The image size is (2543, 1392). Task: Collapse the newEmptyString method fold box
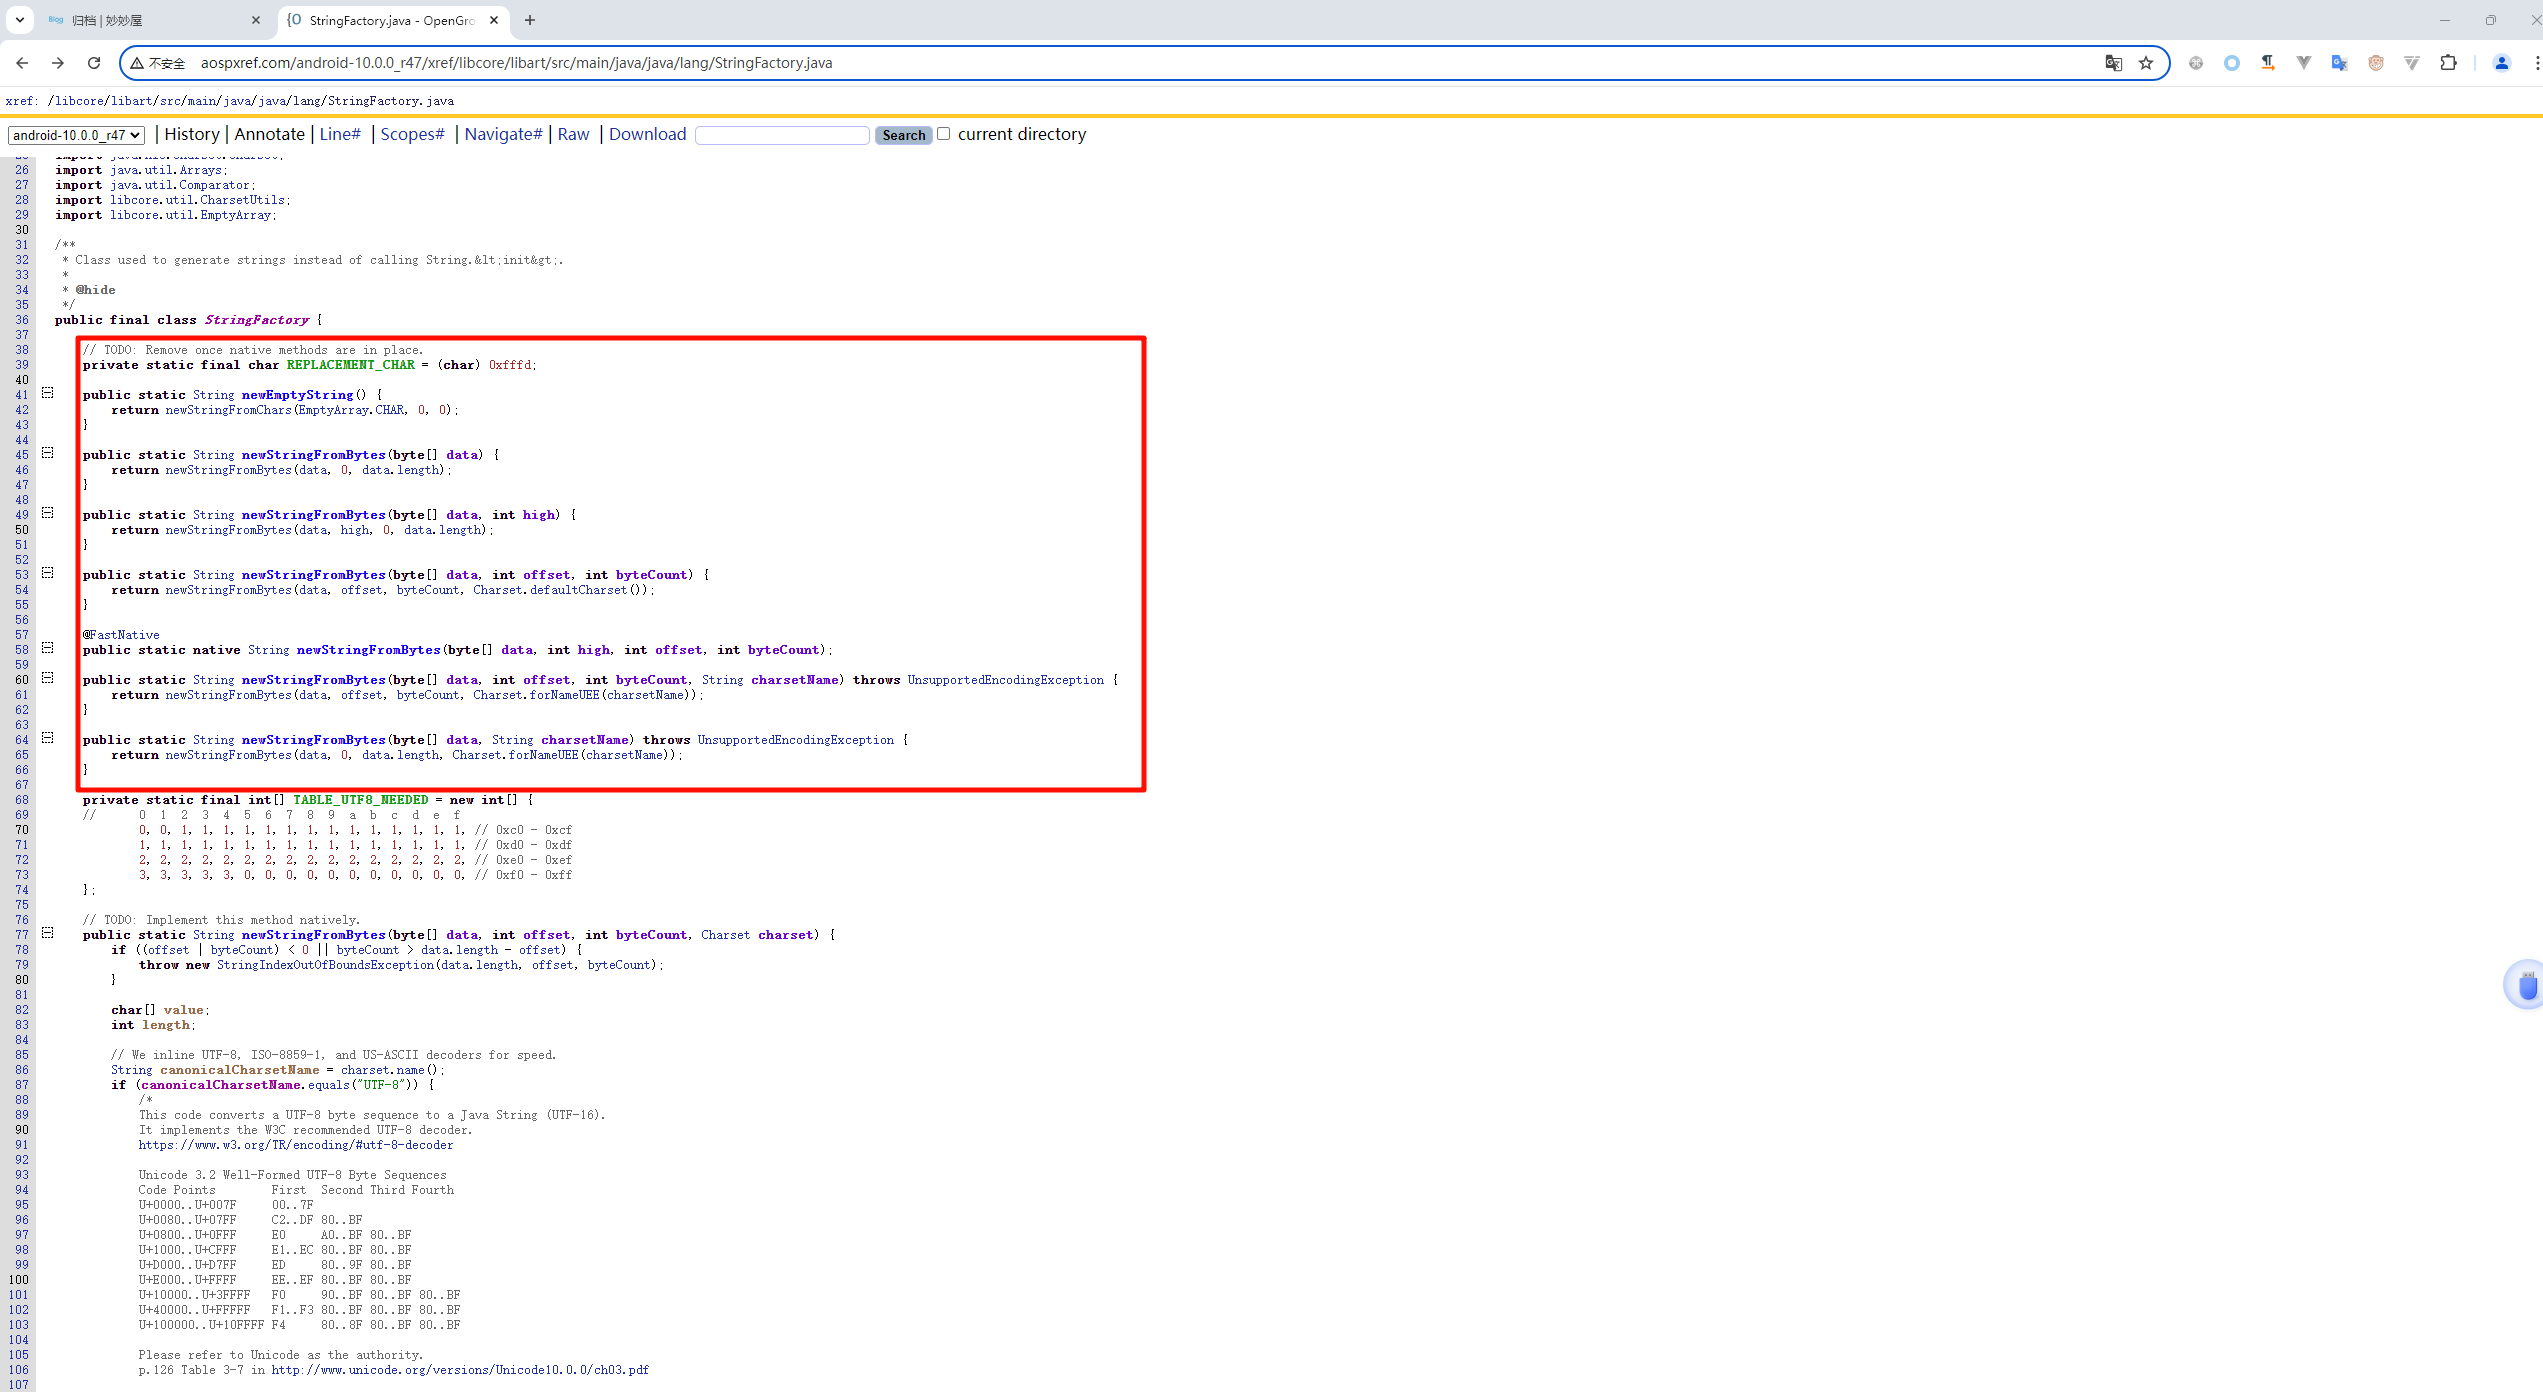tap(47, 394)
